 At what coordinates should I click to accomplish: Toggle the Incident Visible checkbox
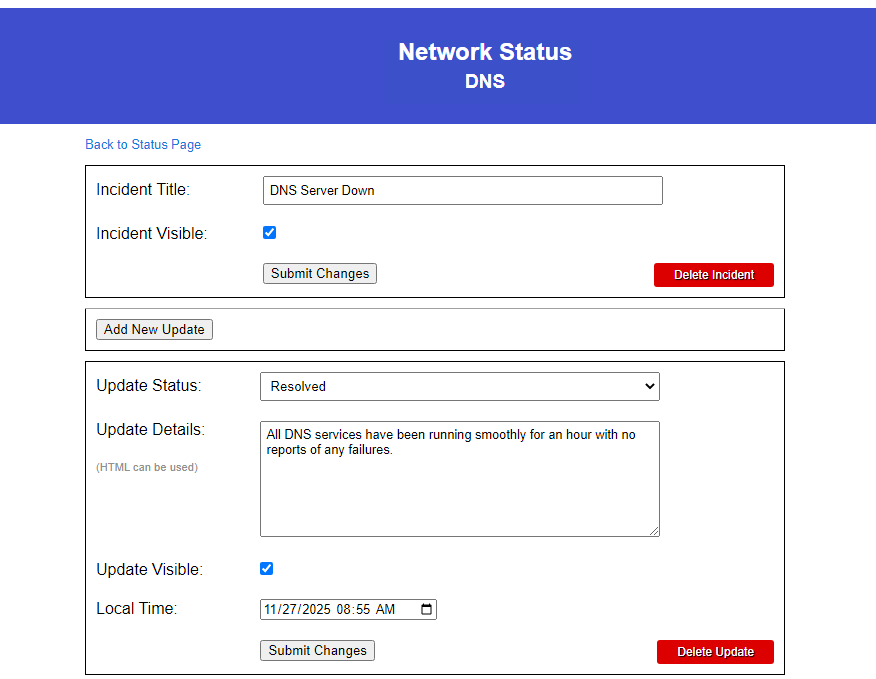pyautogui.click(x=269, y=232)
